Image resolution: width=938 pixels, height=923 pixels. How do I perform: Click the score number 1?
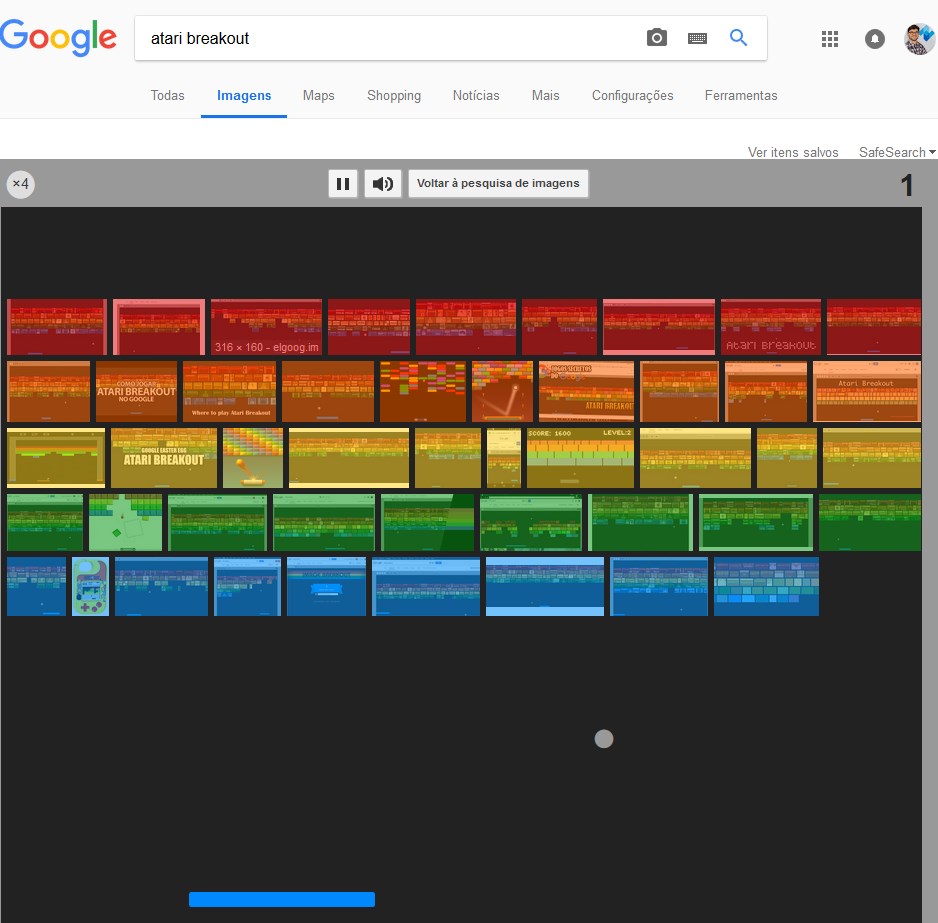[x=907, y=185]
